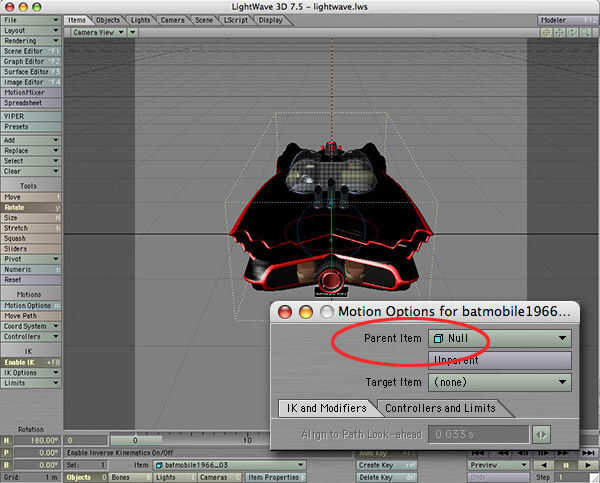Play animation forward
Image resolution: width=600 pixels, height=483 pixels.
(x=588, y=465)
